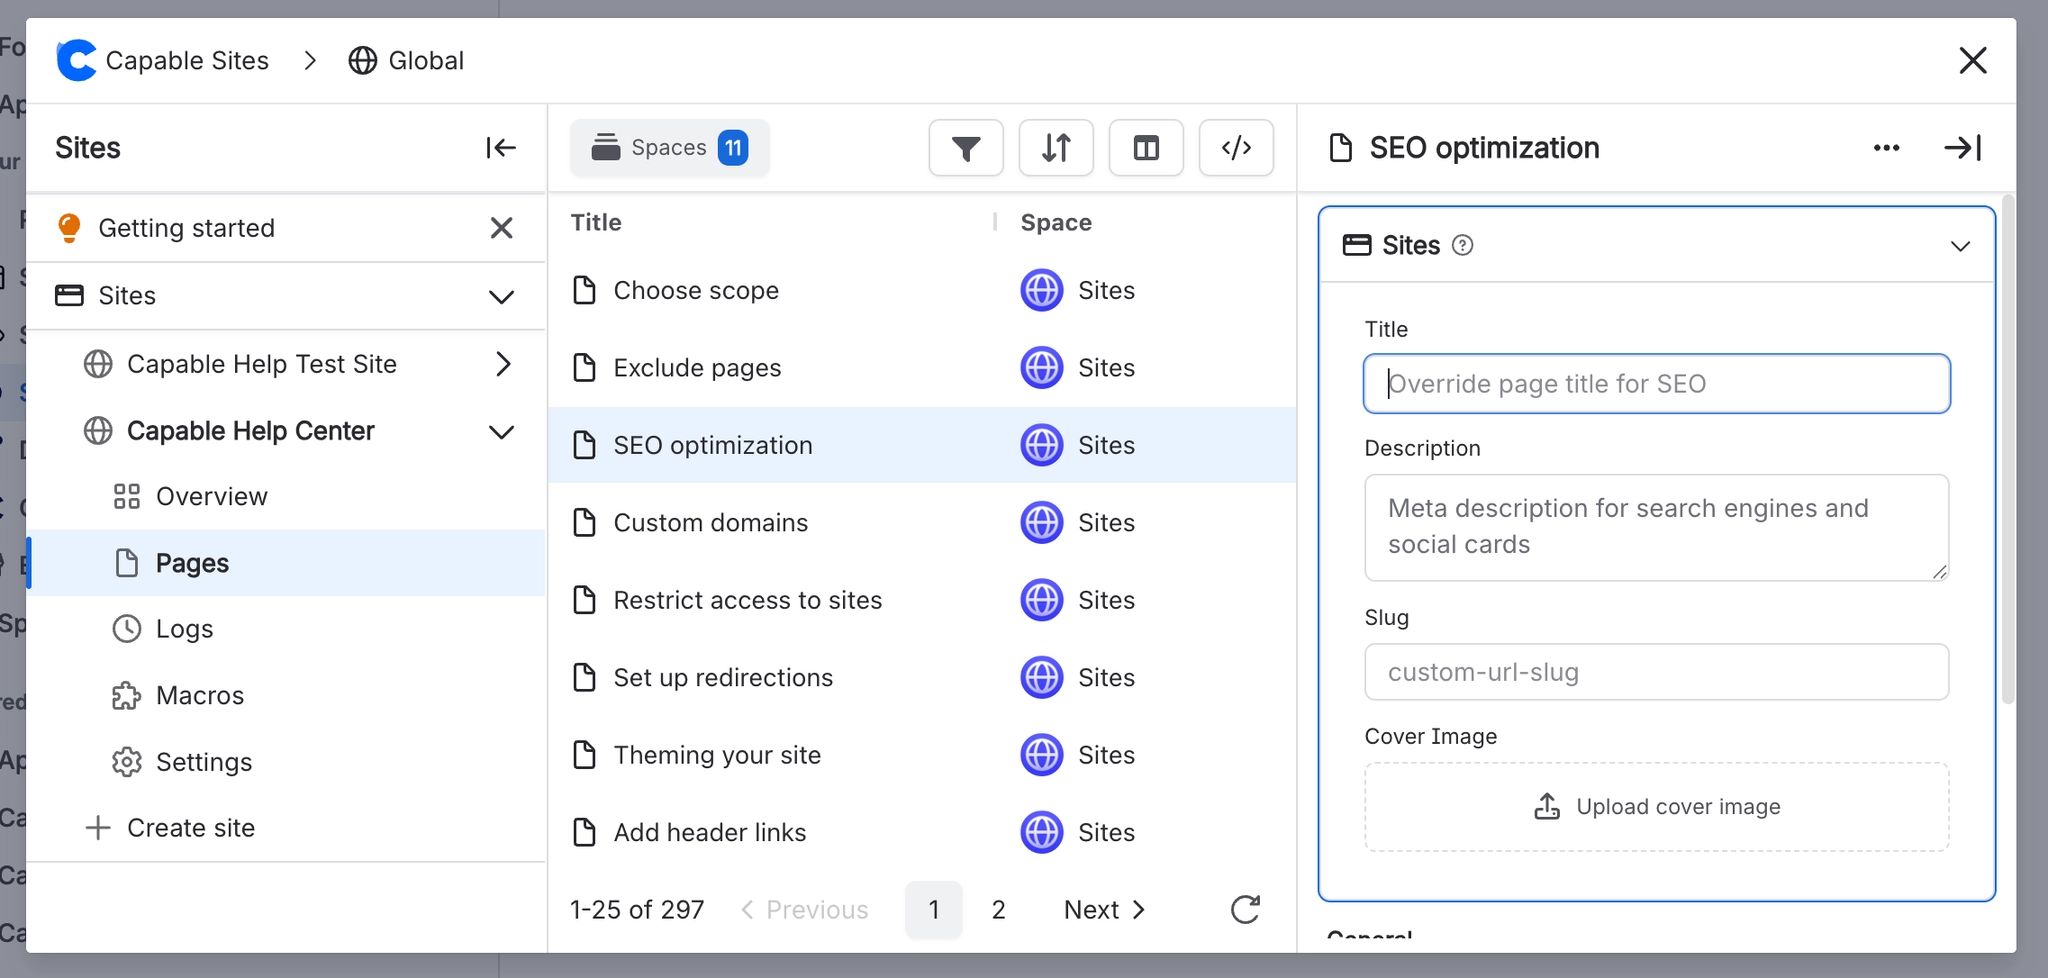Screen dimensions: 2048x978
Task: Select Set up redirections row
Action: click(x=922, y=677)
